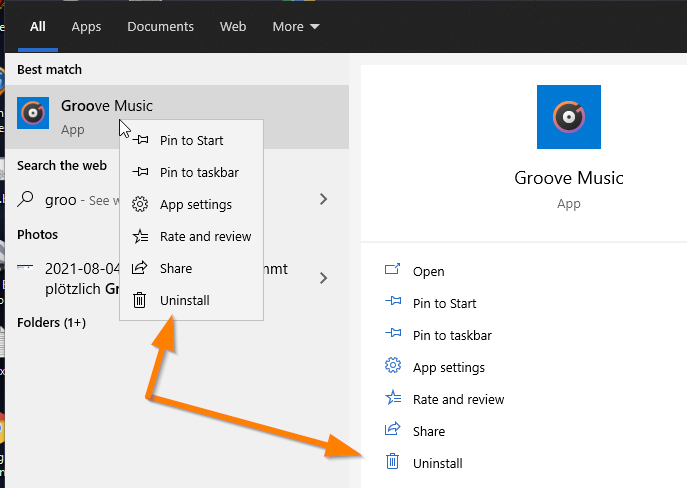
Task: Click the Rate and review star icon in the right panel
Action: pyautogui.click(x=393, y=399)
